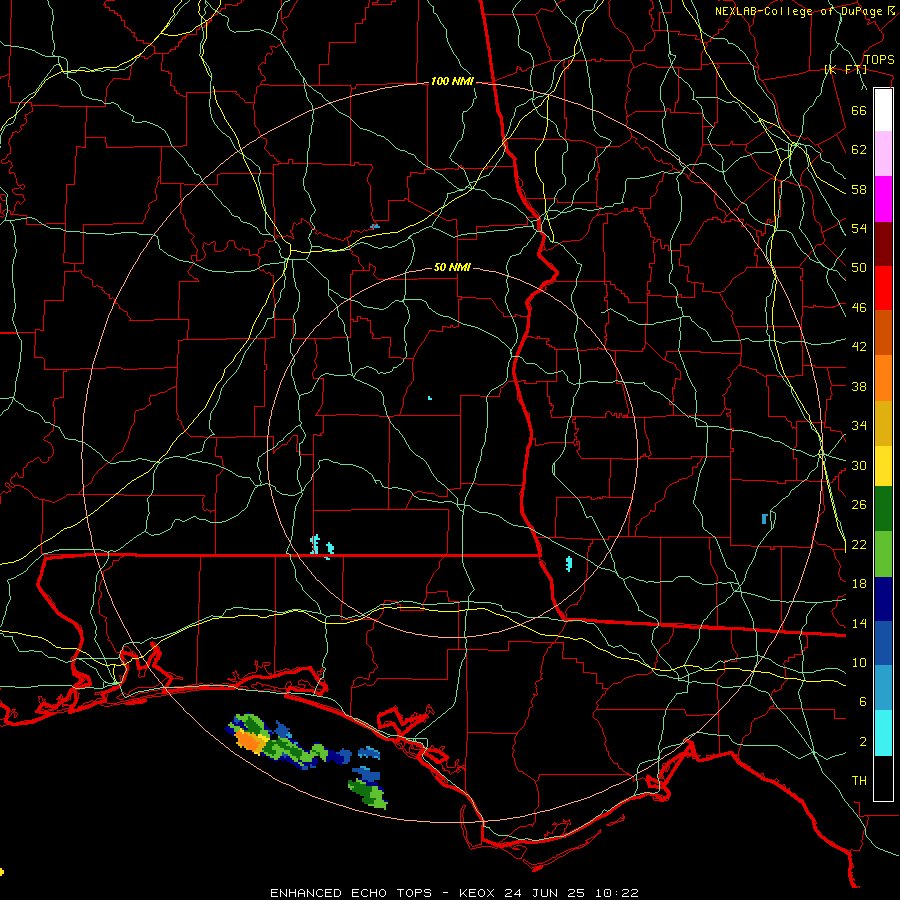This screenshot has width=900, height=900.
Task: Pick the cyan legend swatch
Action: click(x=883, y=733)
